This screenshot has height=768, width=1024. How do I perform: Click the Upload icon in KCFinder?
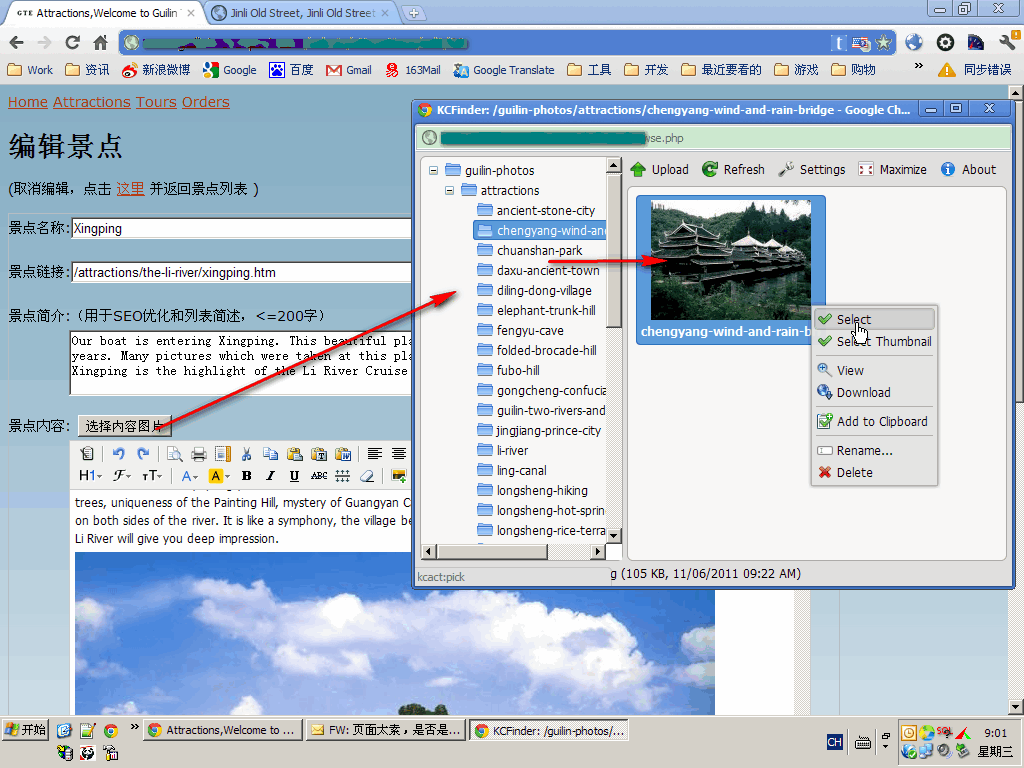[x=638, y=170]
